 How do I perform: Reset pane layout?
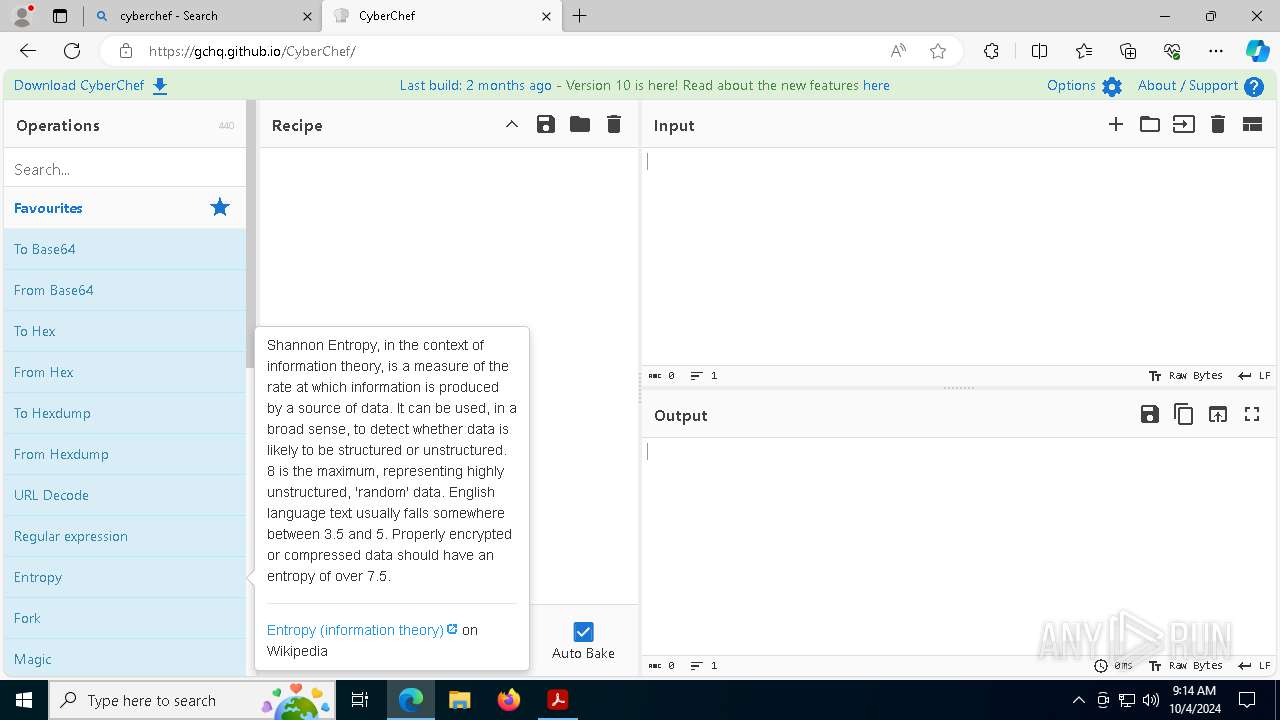(x=1252, y=125)
